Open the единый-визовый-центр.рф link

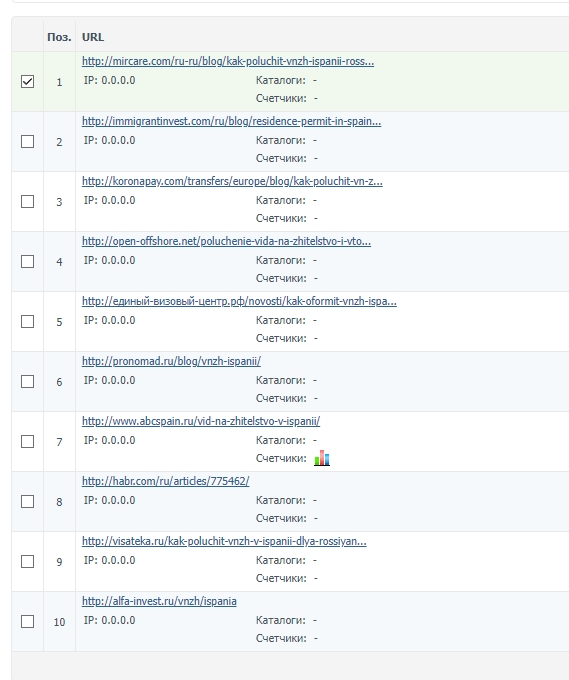pyautogui.click(x=239, y=301)
